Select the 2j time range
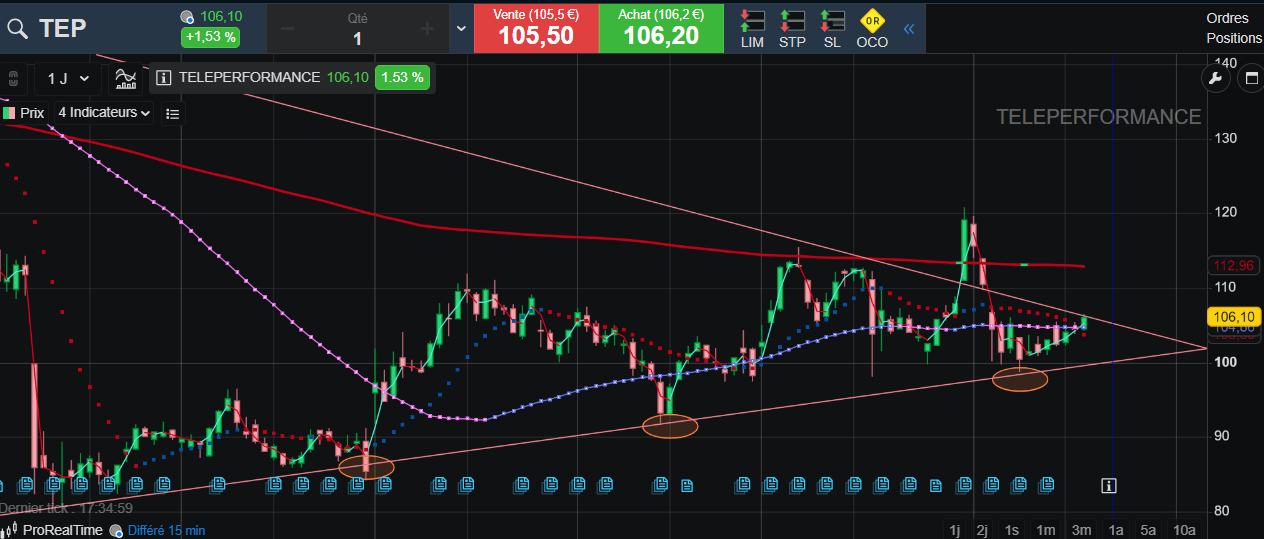The image size is (1264, 539). pos(983,529)
